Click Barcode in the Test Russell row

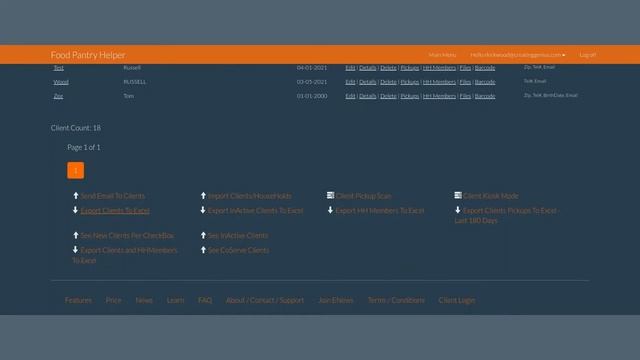click(x=485, y=68)
